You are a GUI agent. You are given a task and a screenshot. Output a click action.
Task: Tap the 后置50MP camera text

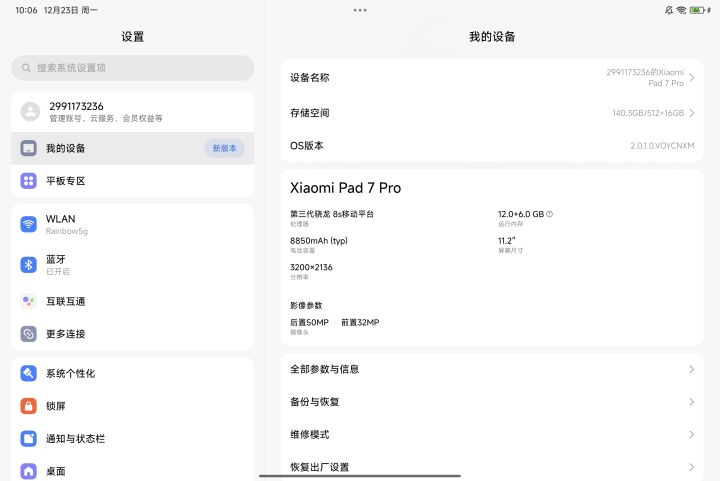(x=309, y=322)
